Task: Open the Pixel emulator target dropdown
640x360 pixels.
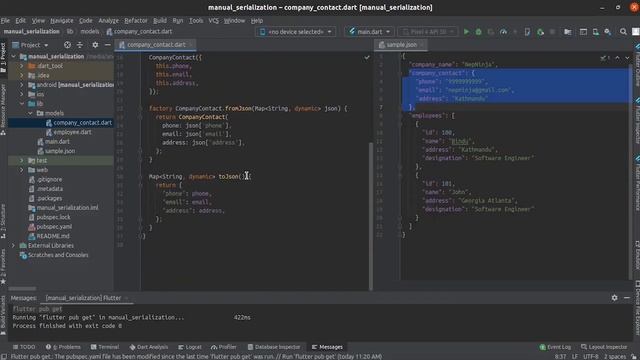Action: point(428,32)
